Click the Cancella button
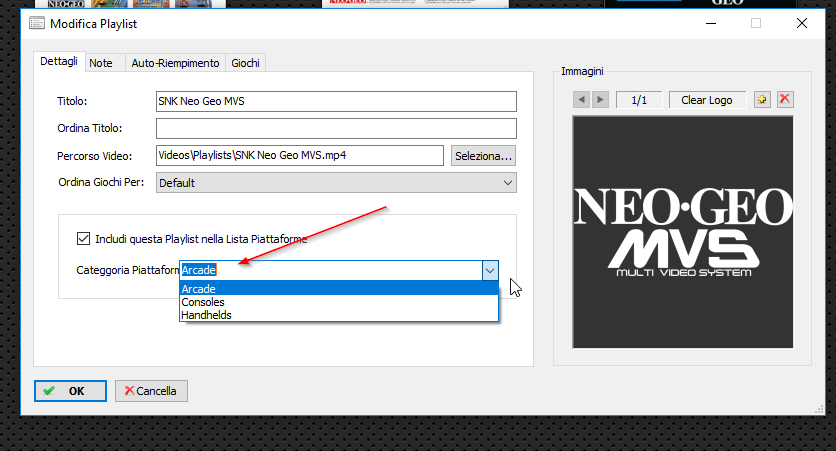Screen dimensions: 836x451 click(x=151, y=391)
